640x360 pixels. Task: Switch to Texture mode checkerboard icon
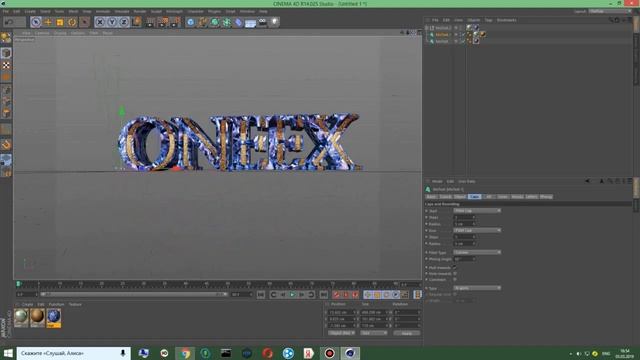pos(6,65)
